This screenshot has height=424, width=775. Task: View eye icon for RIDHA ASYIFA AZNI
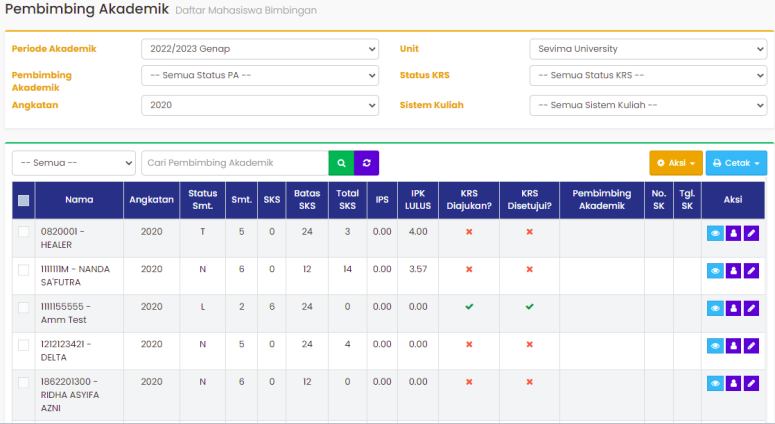click(x=715, y=383)
